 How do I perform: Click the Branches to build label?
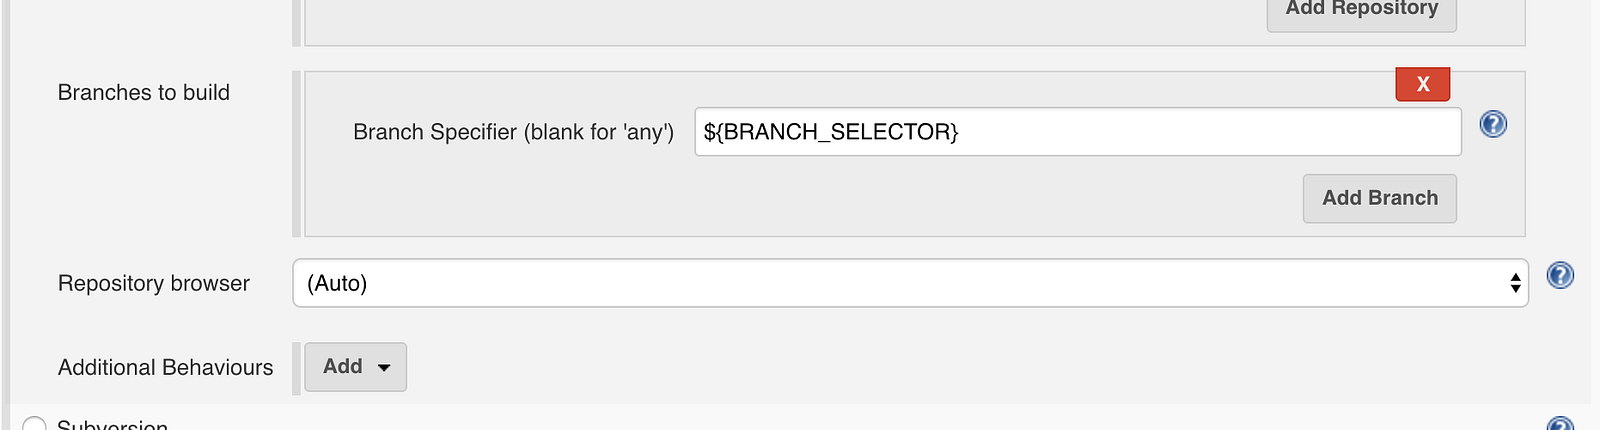point(144,93)
